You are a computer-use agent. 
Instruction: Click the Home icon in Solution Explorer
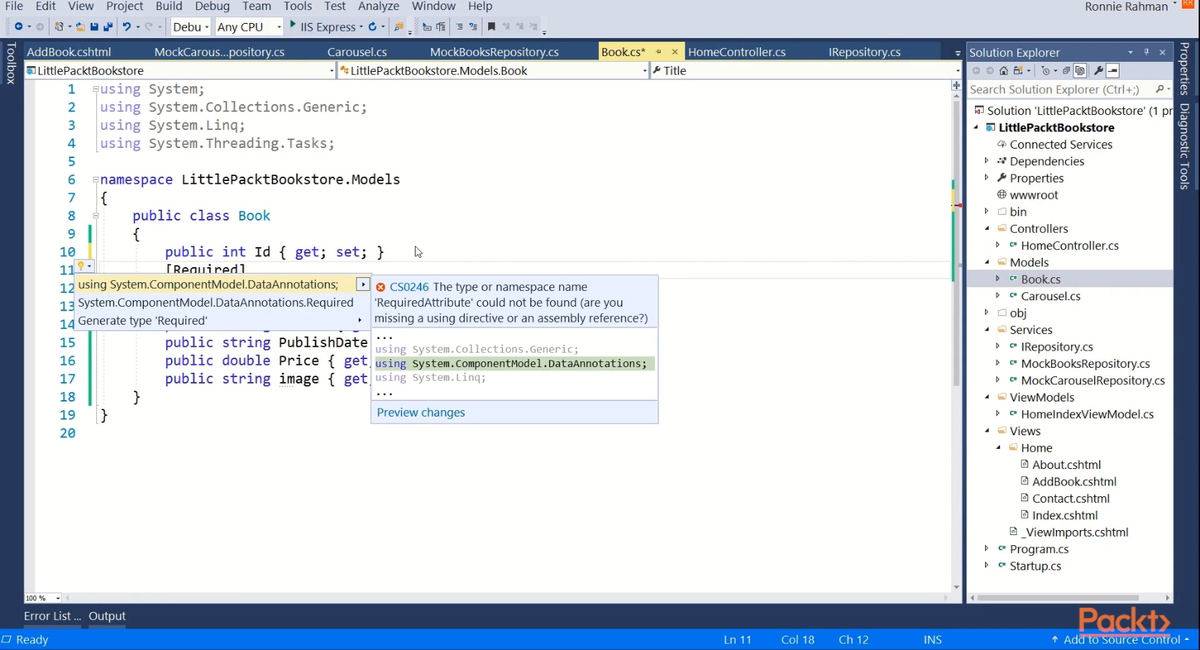click(x=1004, y=71)
